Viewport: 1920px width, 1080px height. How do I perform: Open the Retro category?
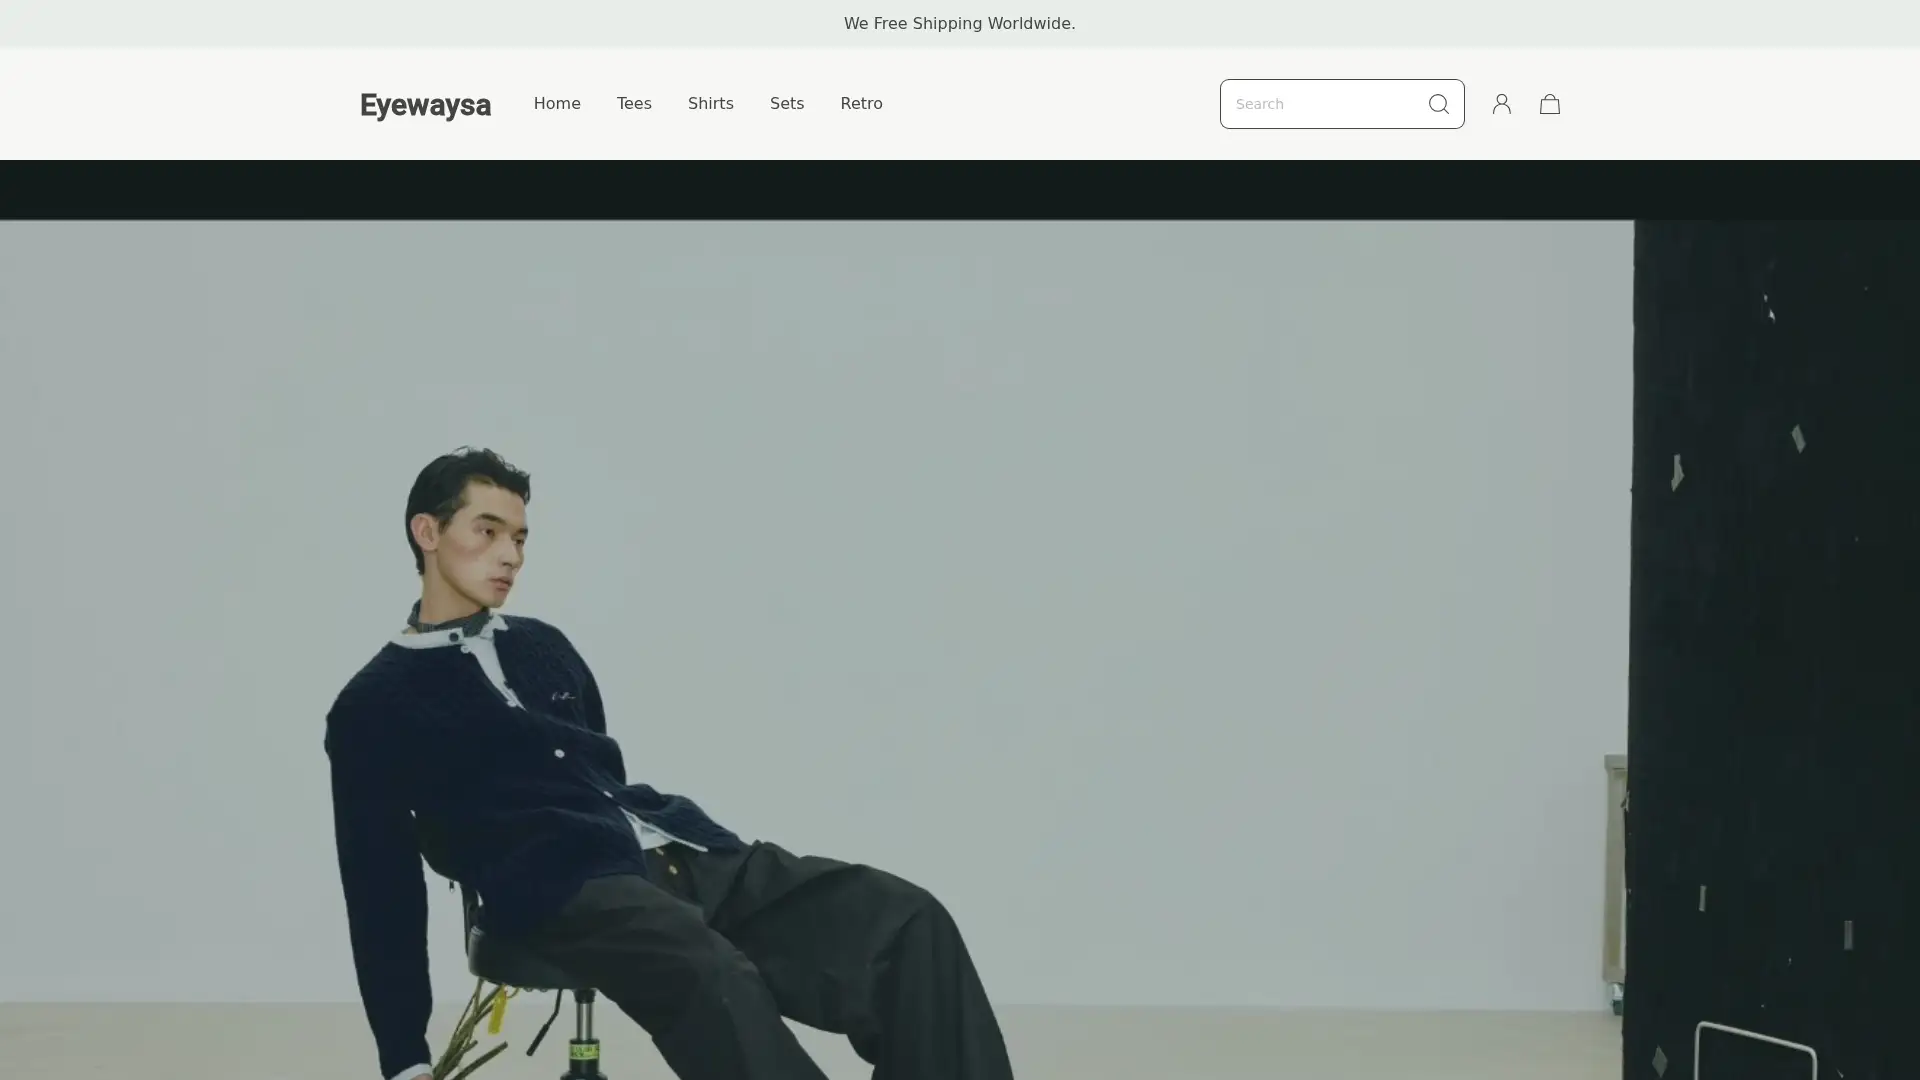(x=861, y=103)
